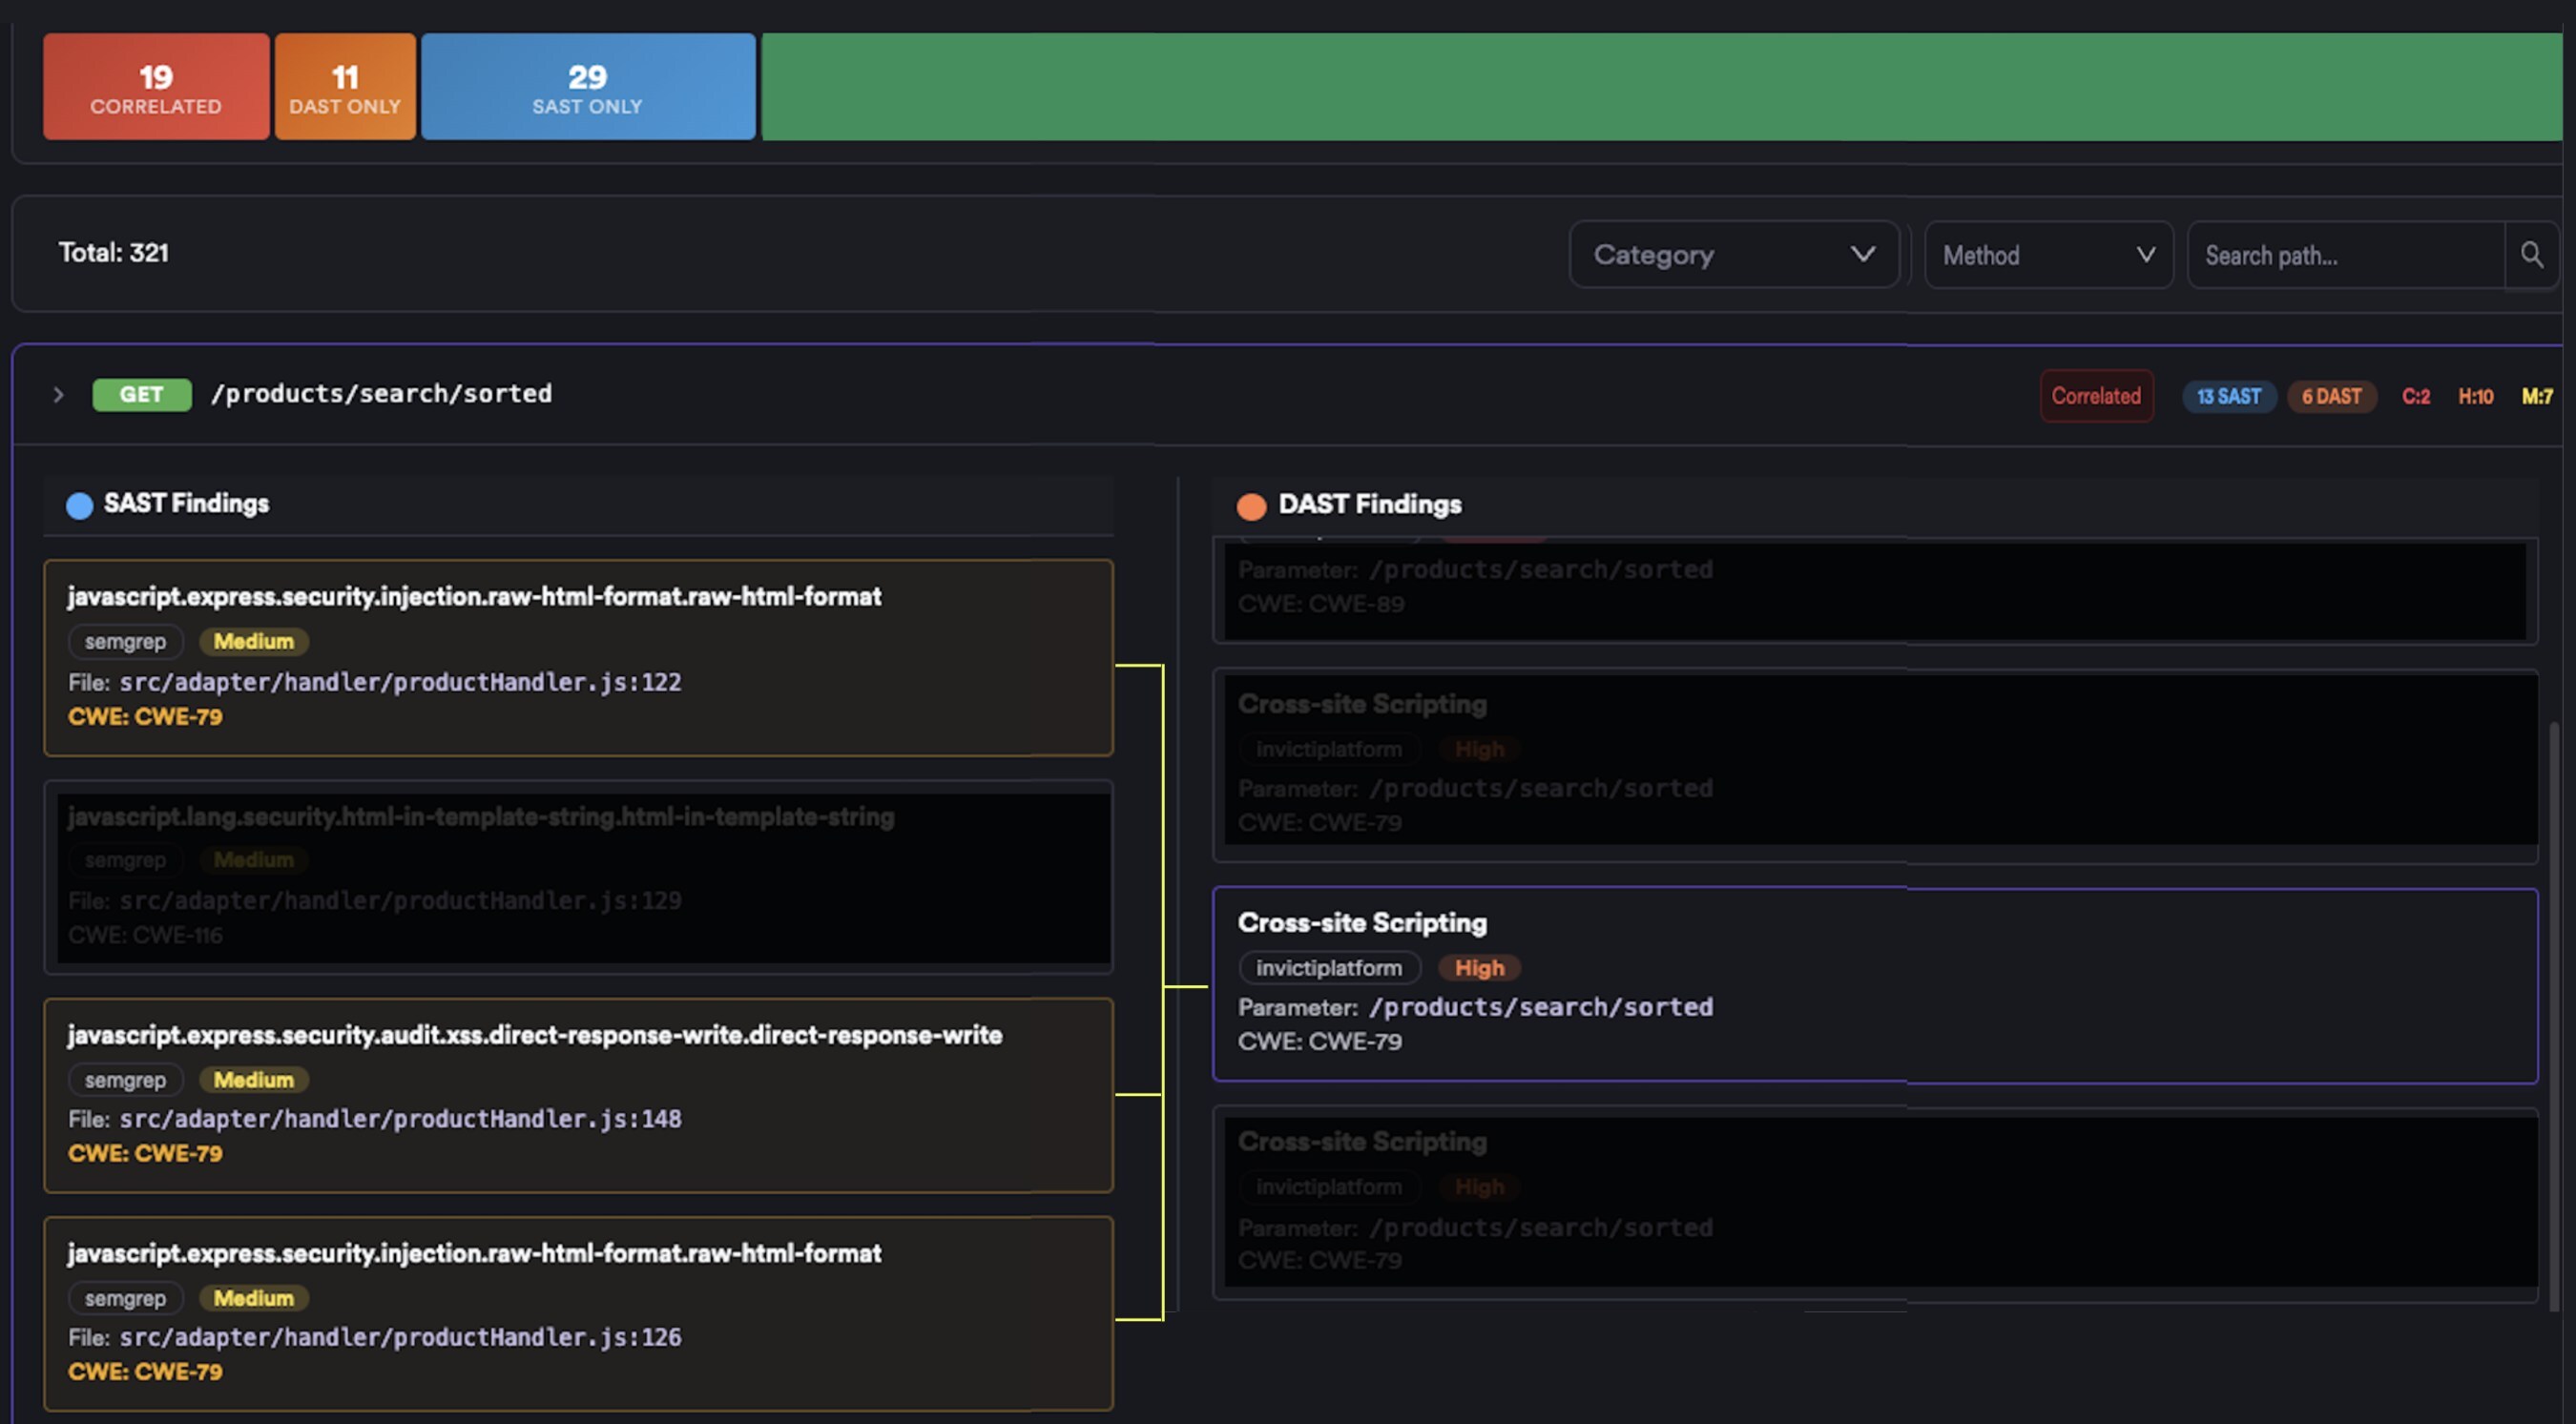This screenshot has width=2576, height=1424.
Task: Click the orange DAST Findings dot
Action: (1250, 506)
